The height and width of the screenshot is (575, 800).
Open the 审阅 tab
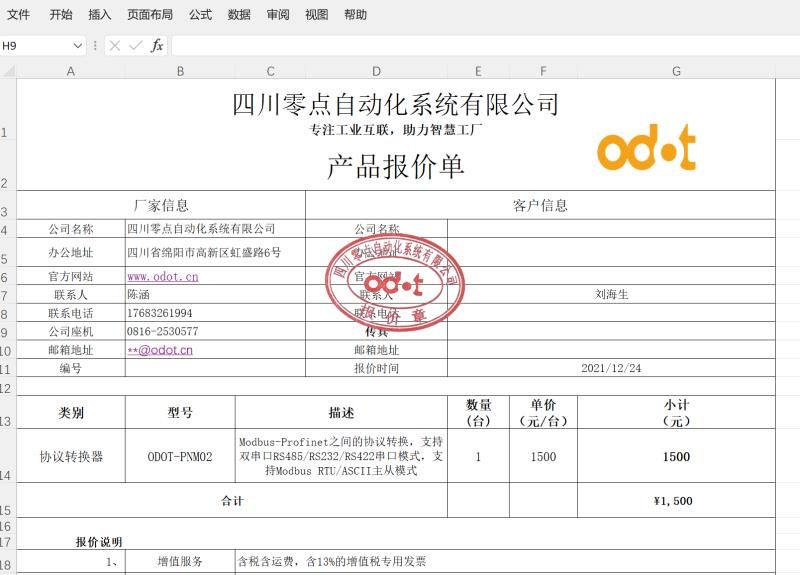[x=278, y=15]
